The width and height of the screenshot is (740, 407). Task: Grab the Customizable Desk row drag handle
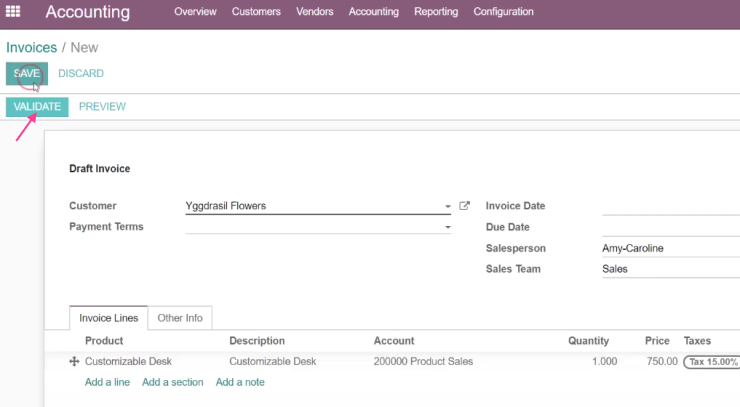(74, 362)
